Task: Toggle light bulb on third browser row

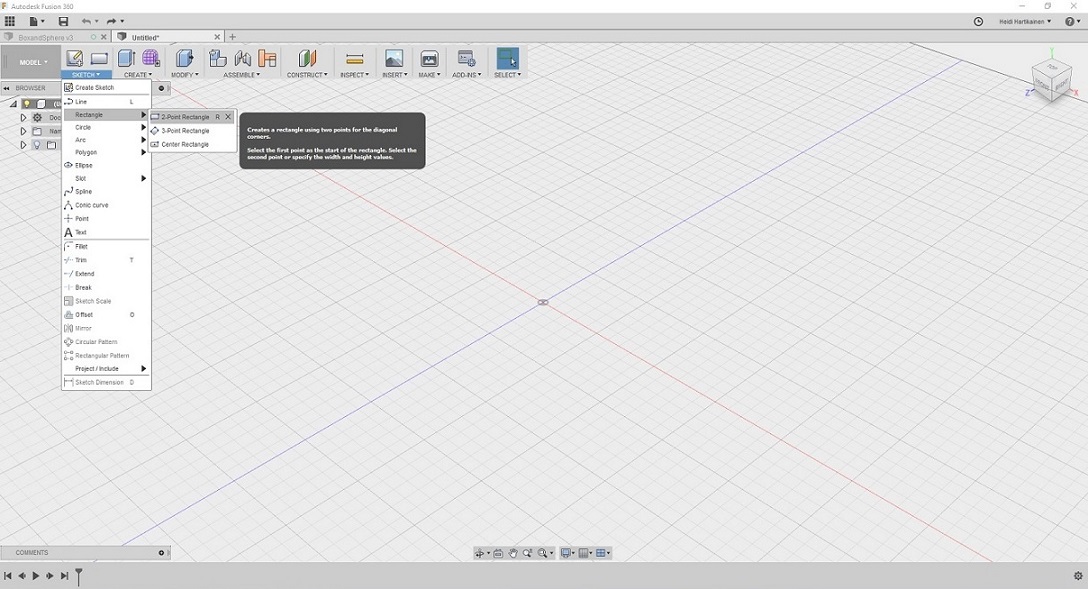Action: click(x=37, y=145)
